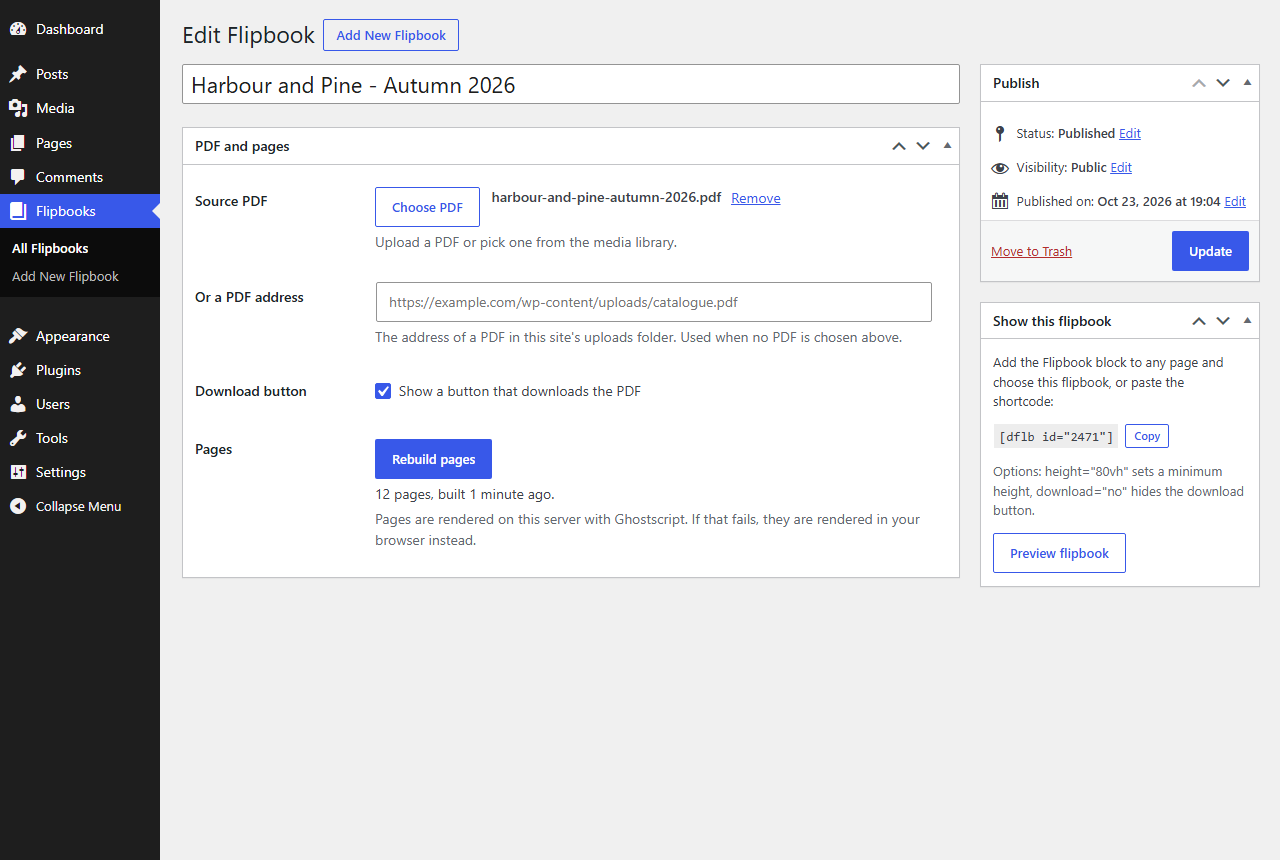Click the calendar icon beside Published on
The height and width of the screenshot is (860, 1280).
pyautogui.click(x=1000, y=201)
